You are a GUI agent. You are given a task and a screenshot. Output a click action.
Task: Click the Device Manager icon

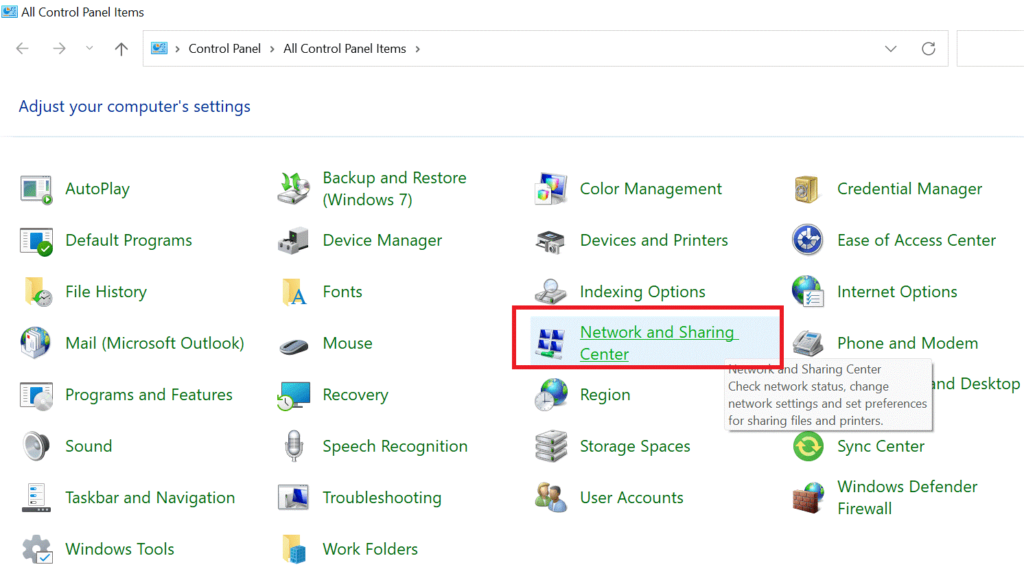[x=293, y=241]
